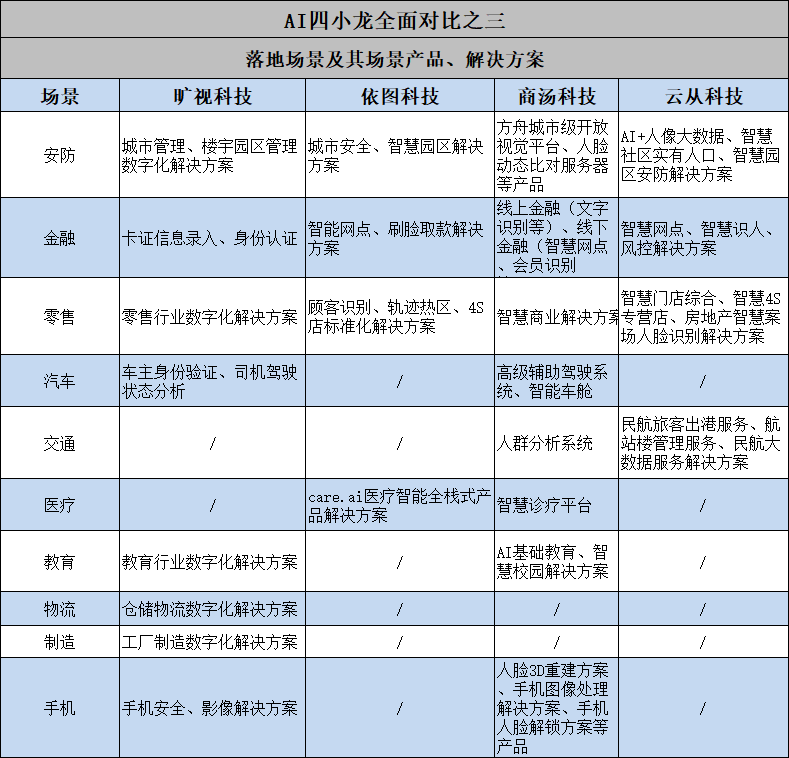Click the 场景 column header

coord(60,96)
